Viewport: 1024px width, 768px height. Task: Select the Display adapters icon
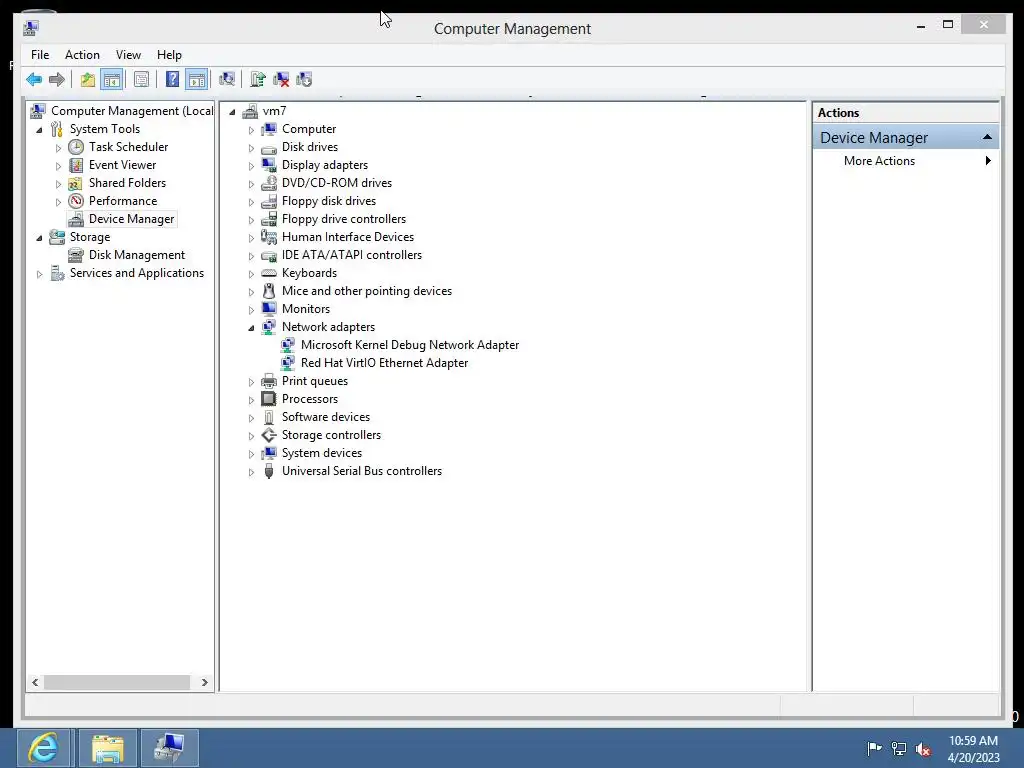point(268,165)
